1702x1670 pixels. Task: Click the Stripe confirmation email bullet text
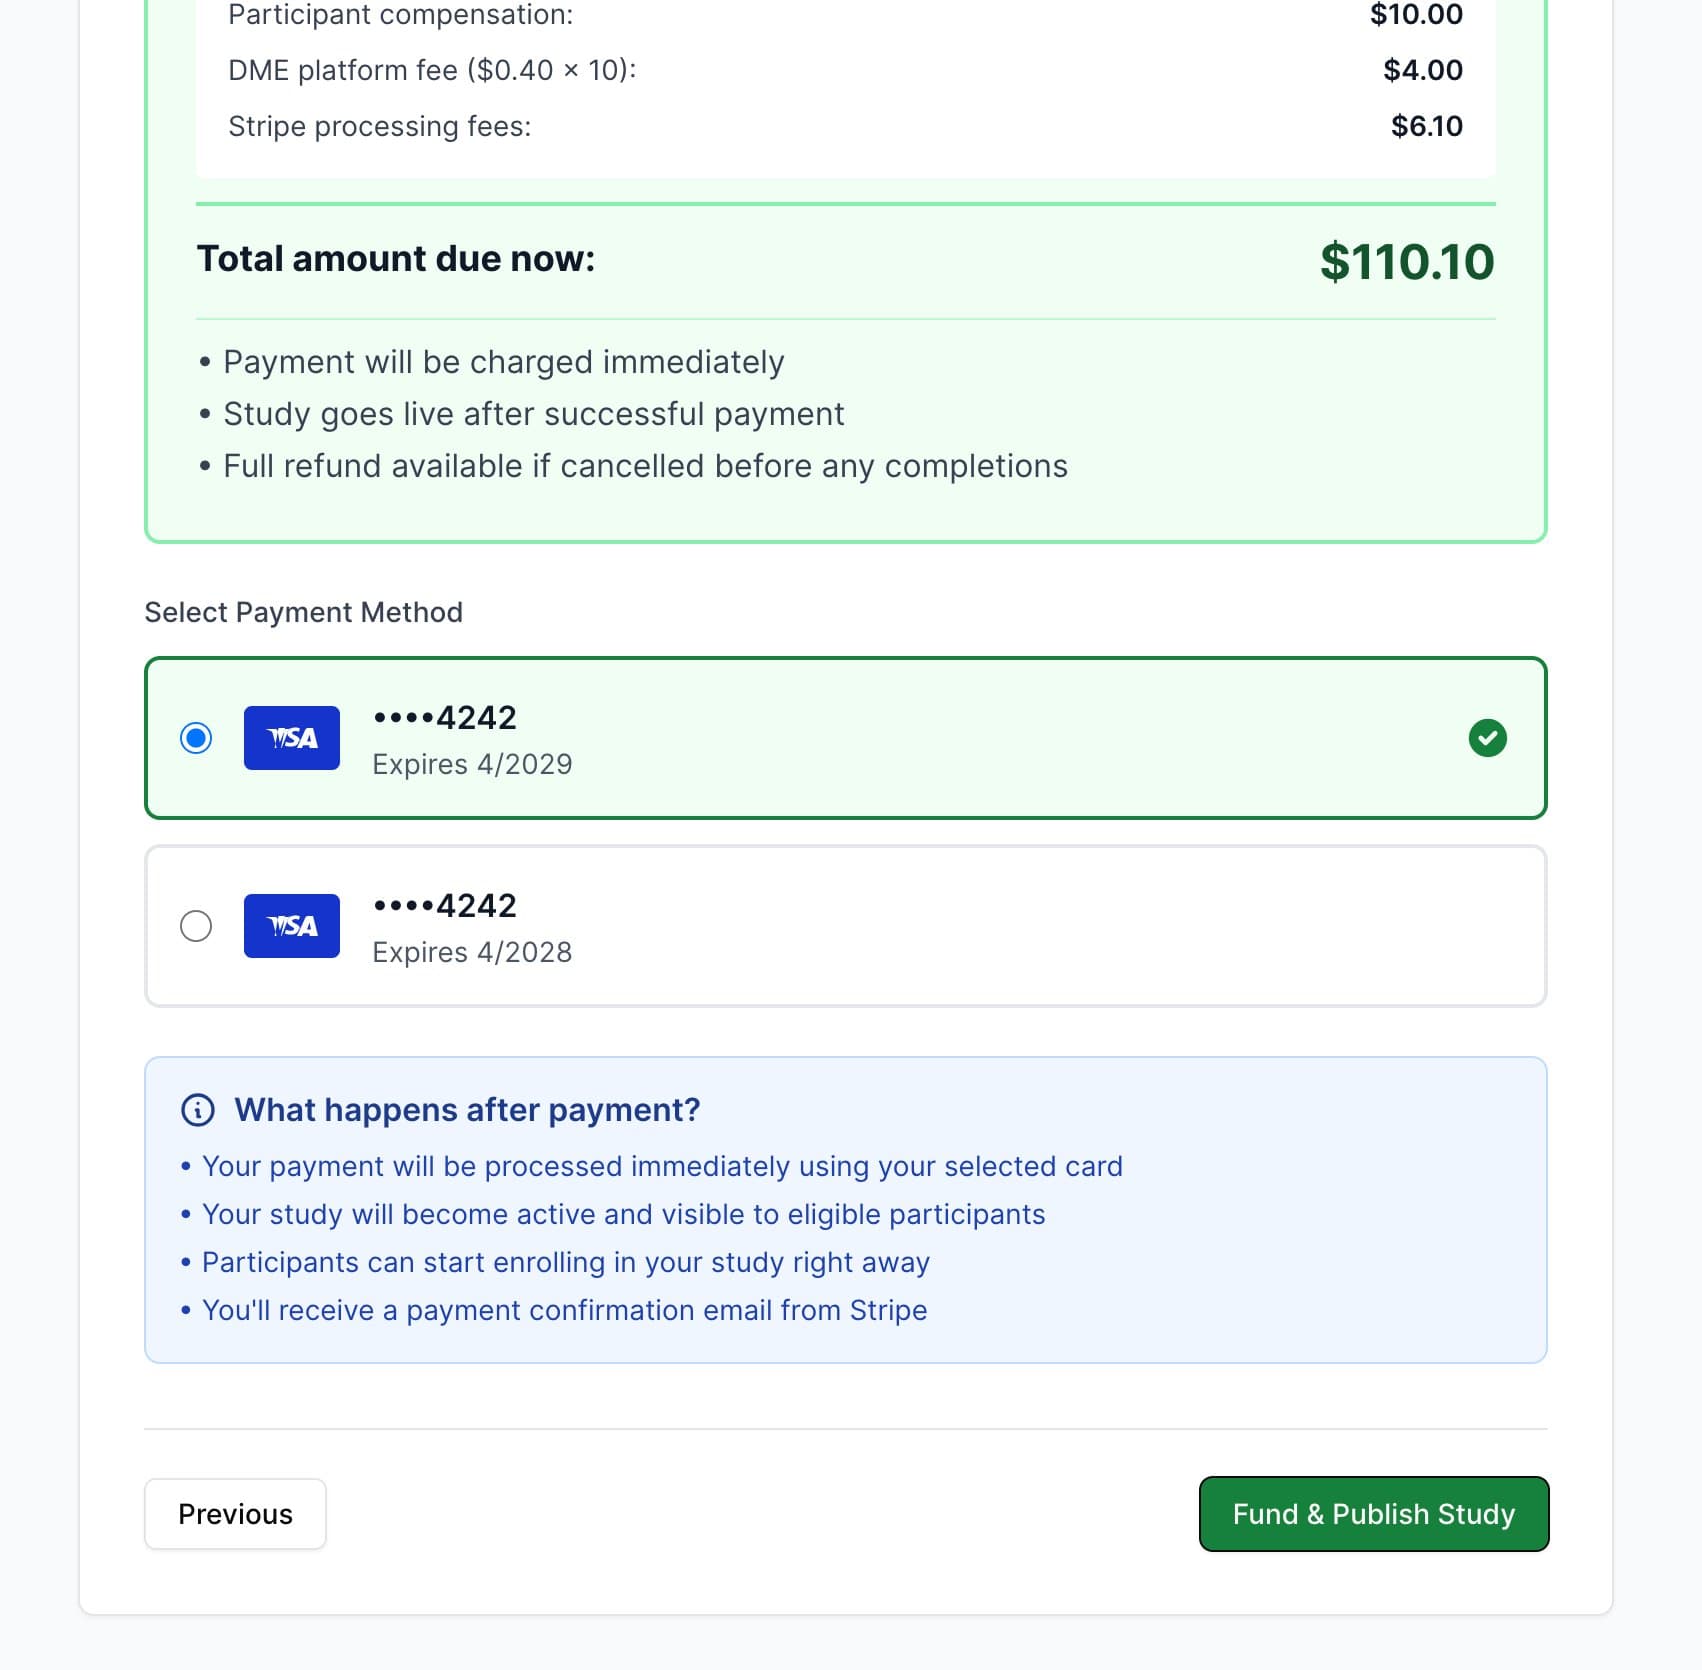click(565, 1309)
